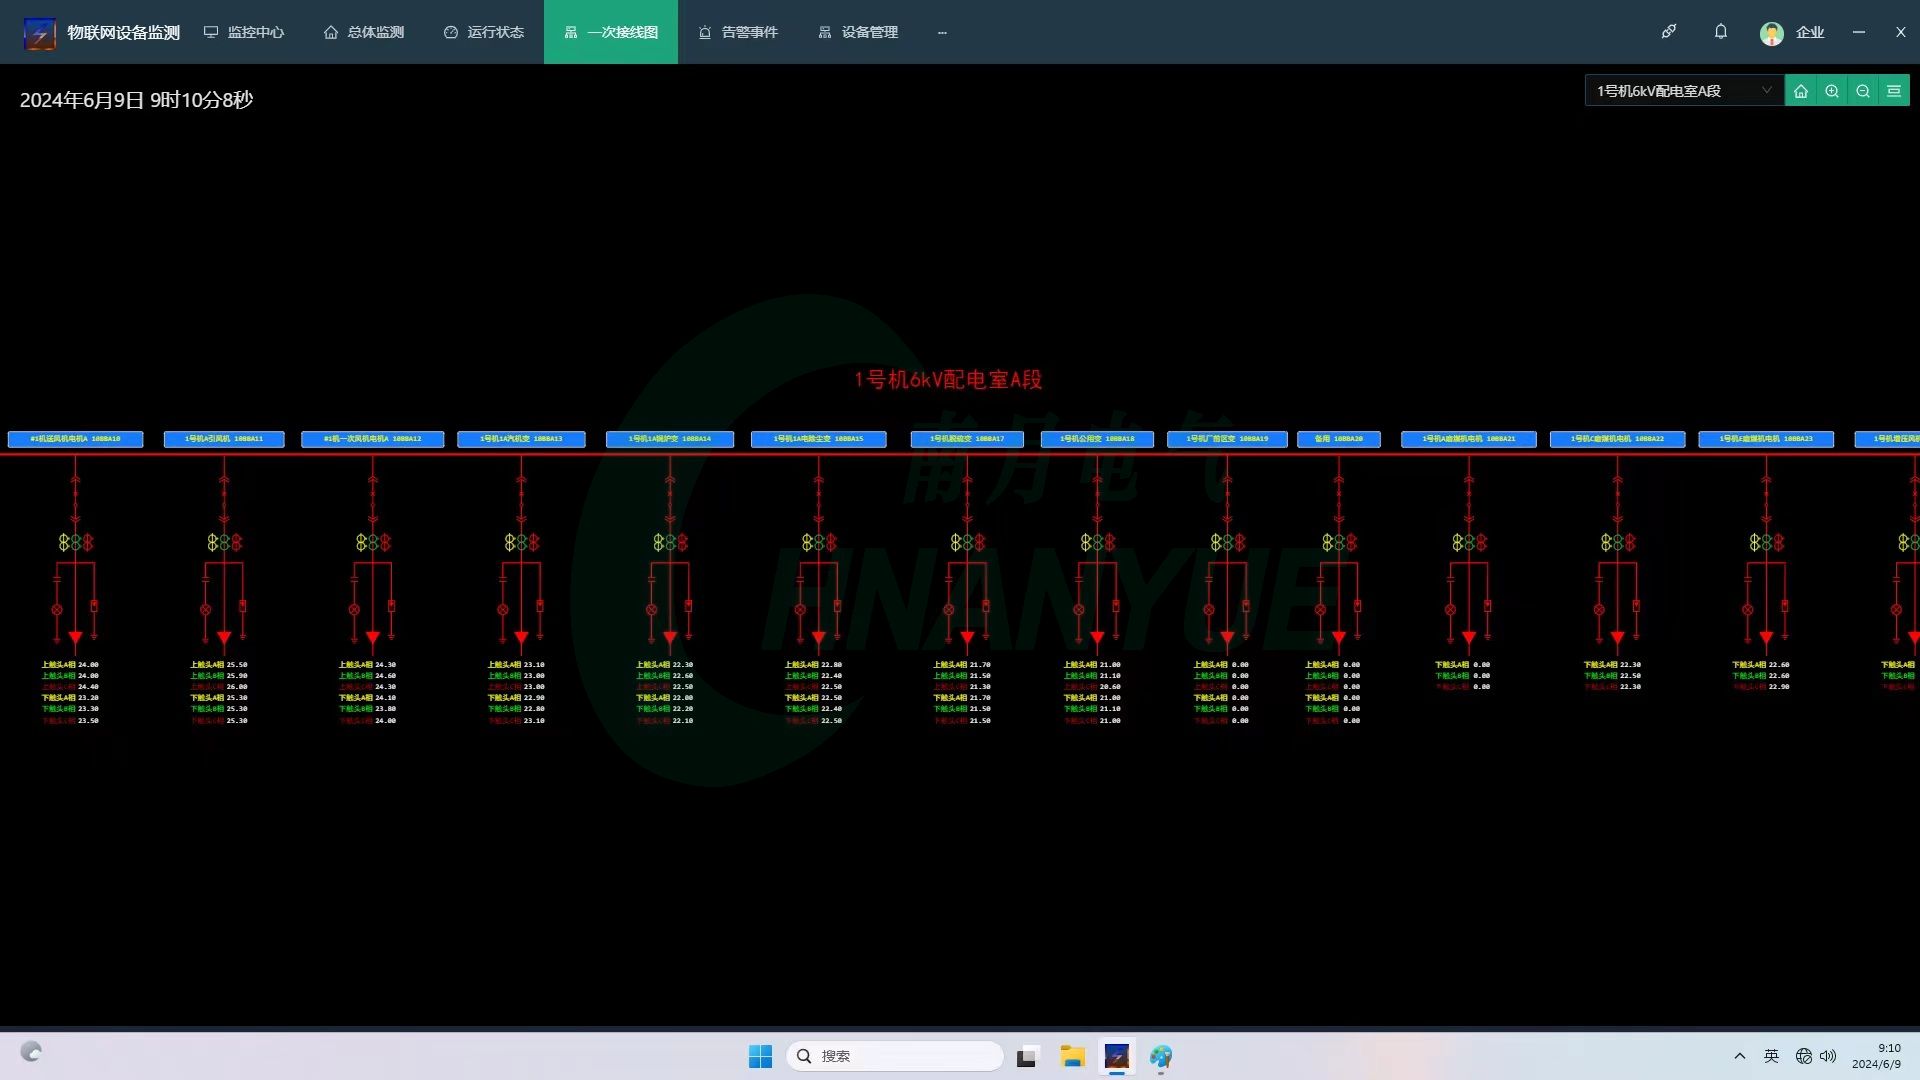Click the 1号机C磨煤机电机 10BBA22 label

point(1617,439)
